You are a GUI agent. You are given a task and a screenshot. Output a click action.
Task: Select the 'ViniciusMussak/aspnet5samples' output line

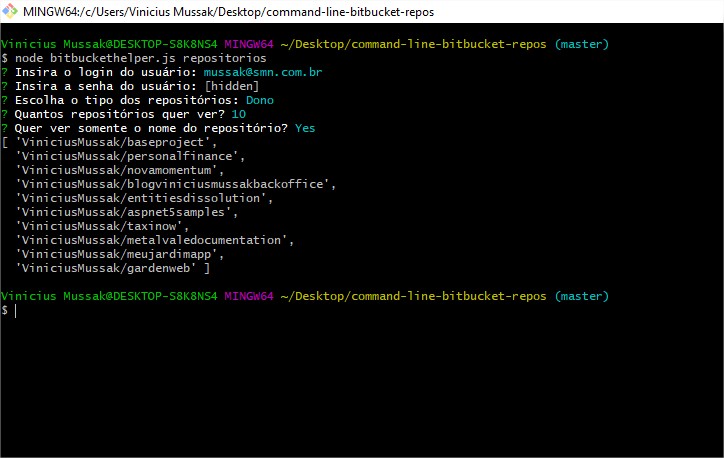(x=127, y=213)
